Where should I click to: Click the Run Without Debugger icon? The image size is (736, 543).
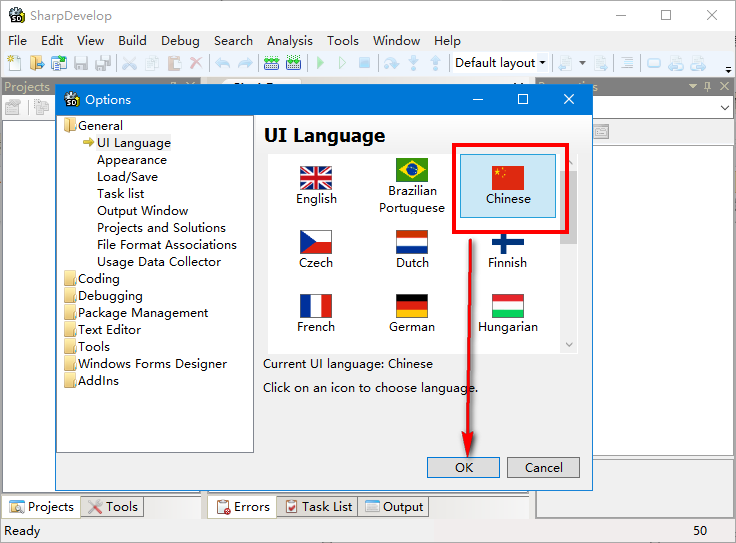[342, 62]
